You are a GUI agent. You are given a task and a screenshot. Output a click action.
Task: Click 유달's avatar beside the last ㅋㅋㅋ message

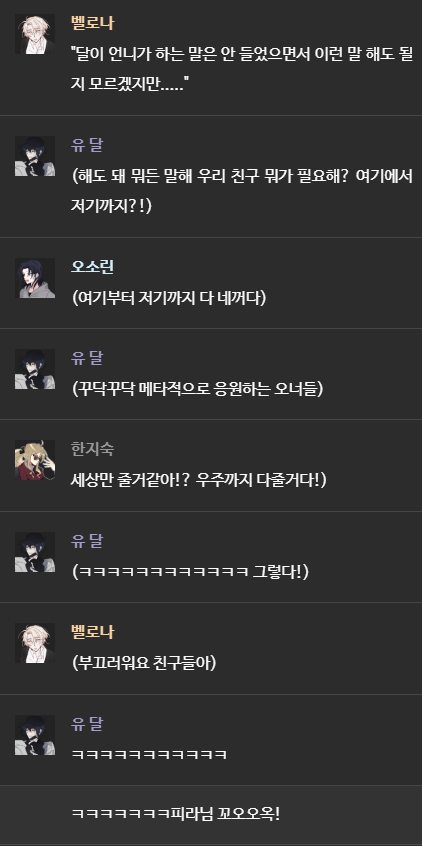[35, 735]
